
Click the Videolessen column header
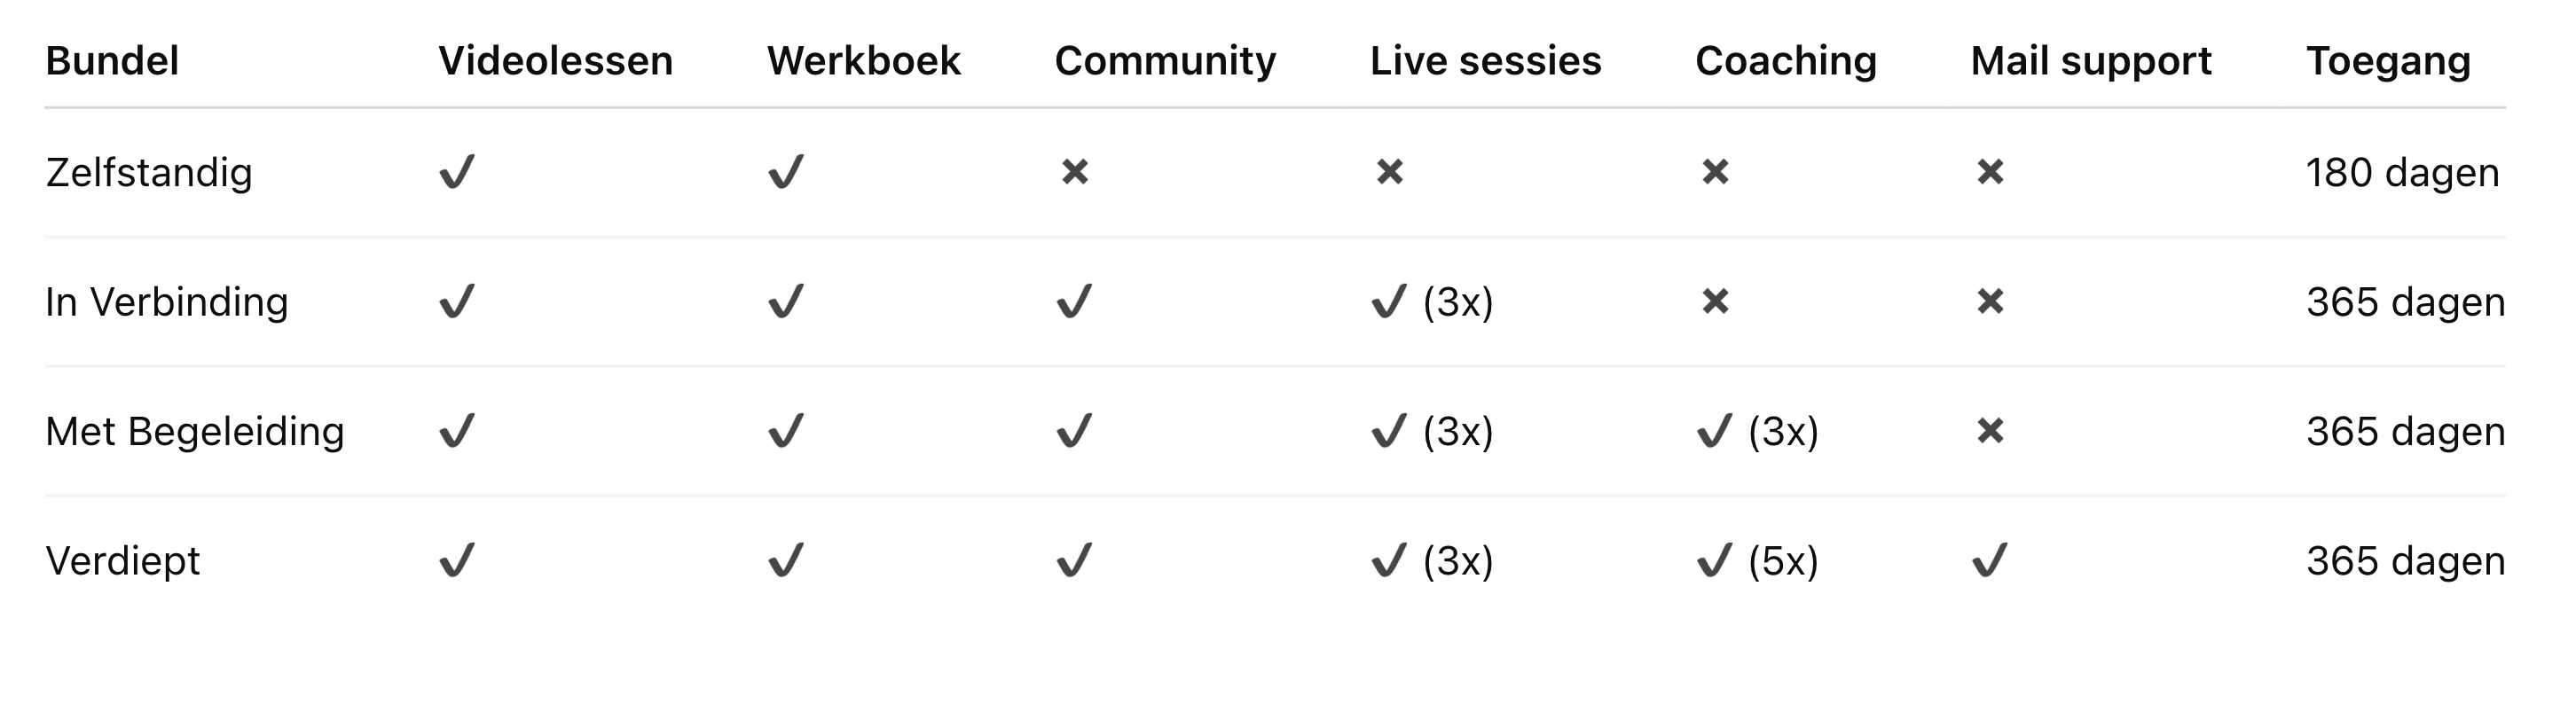pyautogui.click(x=555, y=61)
